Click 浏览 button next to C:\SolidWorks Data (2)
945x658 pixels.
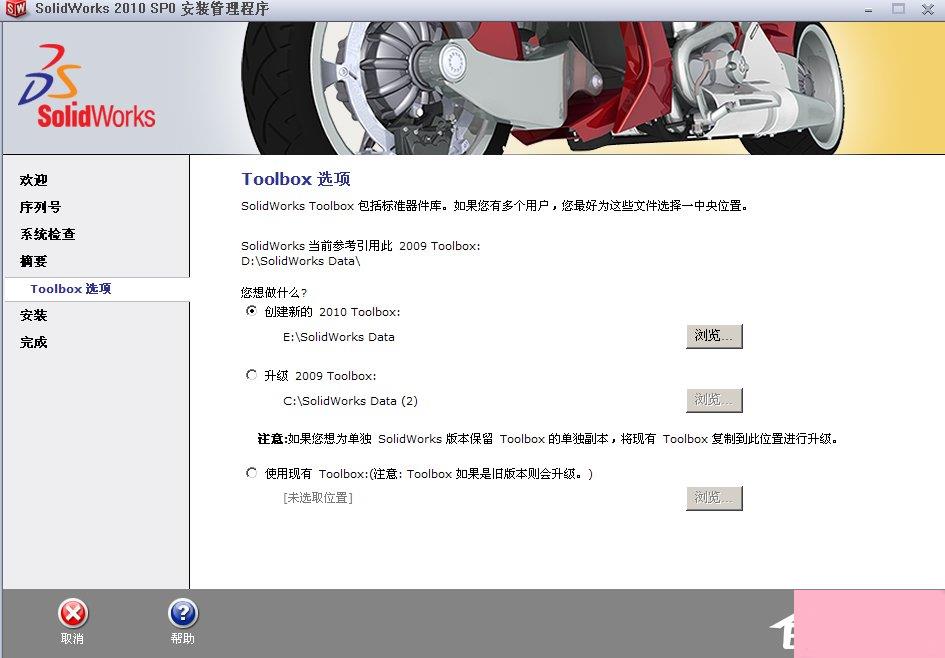(714, 400)
